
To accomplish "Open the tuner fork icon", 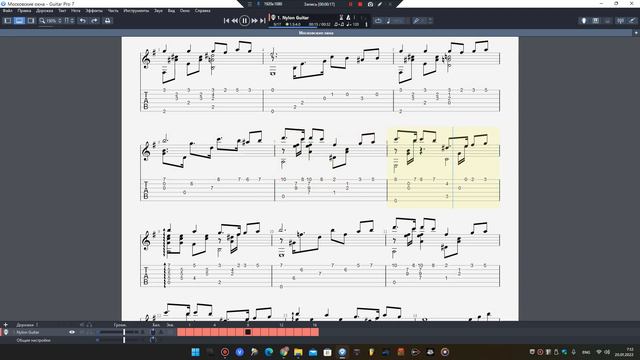I will [x=416, y=20].
